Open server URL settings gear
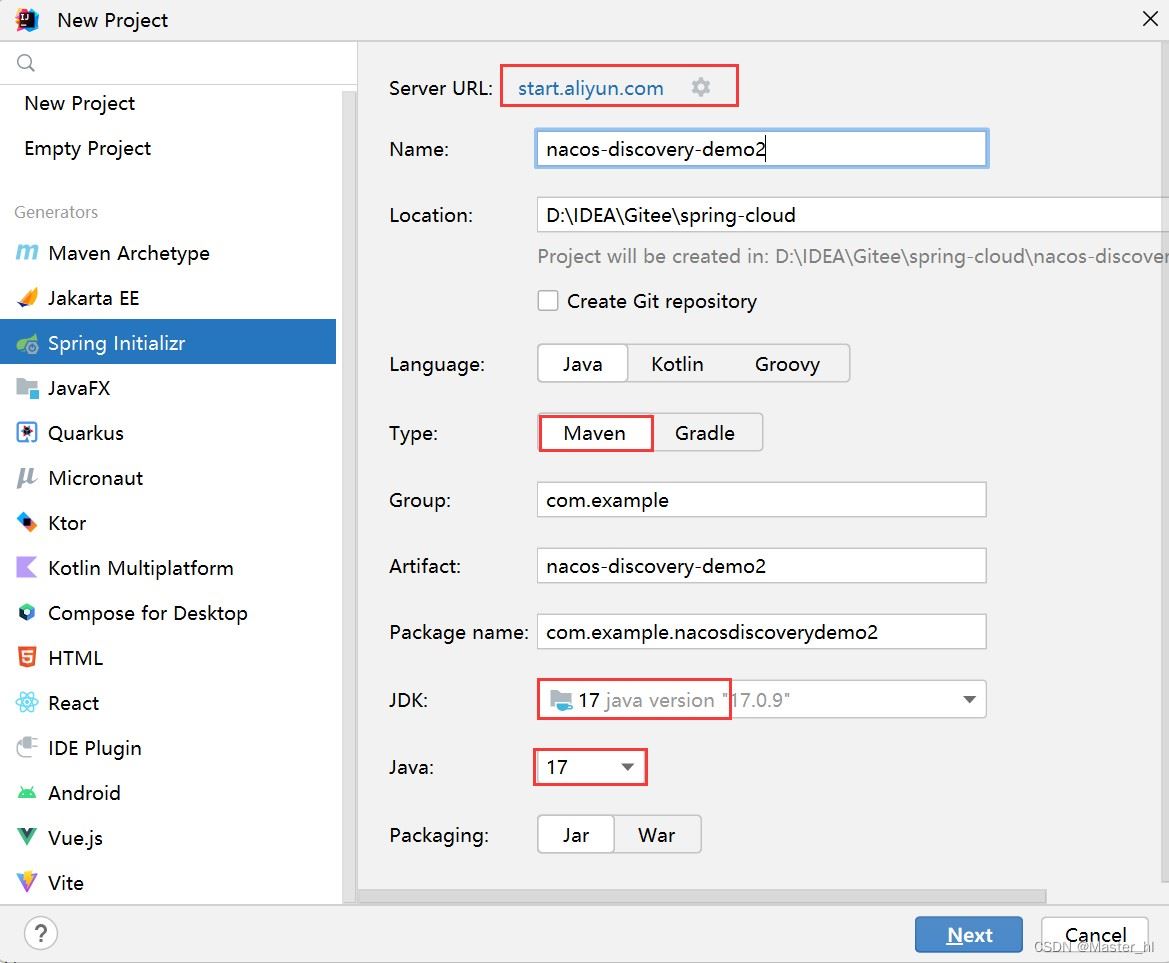This screenshot has height=963, width=1169. pos(701,88)
